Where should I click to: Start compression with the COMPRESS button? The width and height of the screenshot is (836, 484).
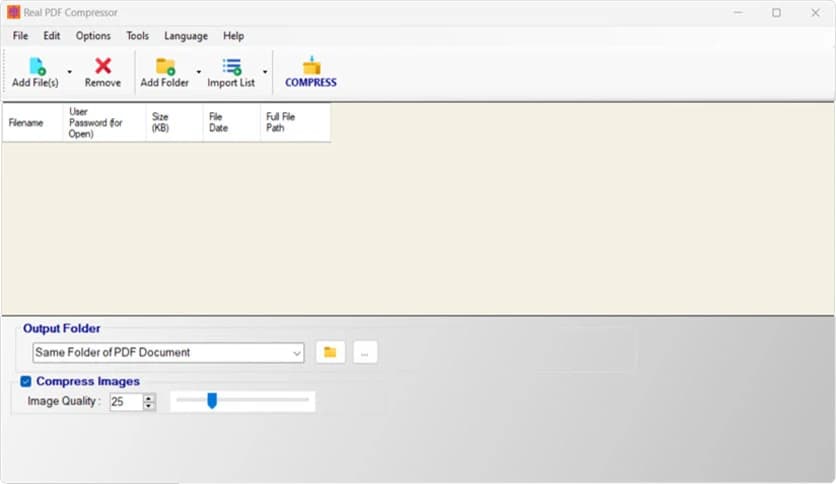(x=311, y=72)
